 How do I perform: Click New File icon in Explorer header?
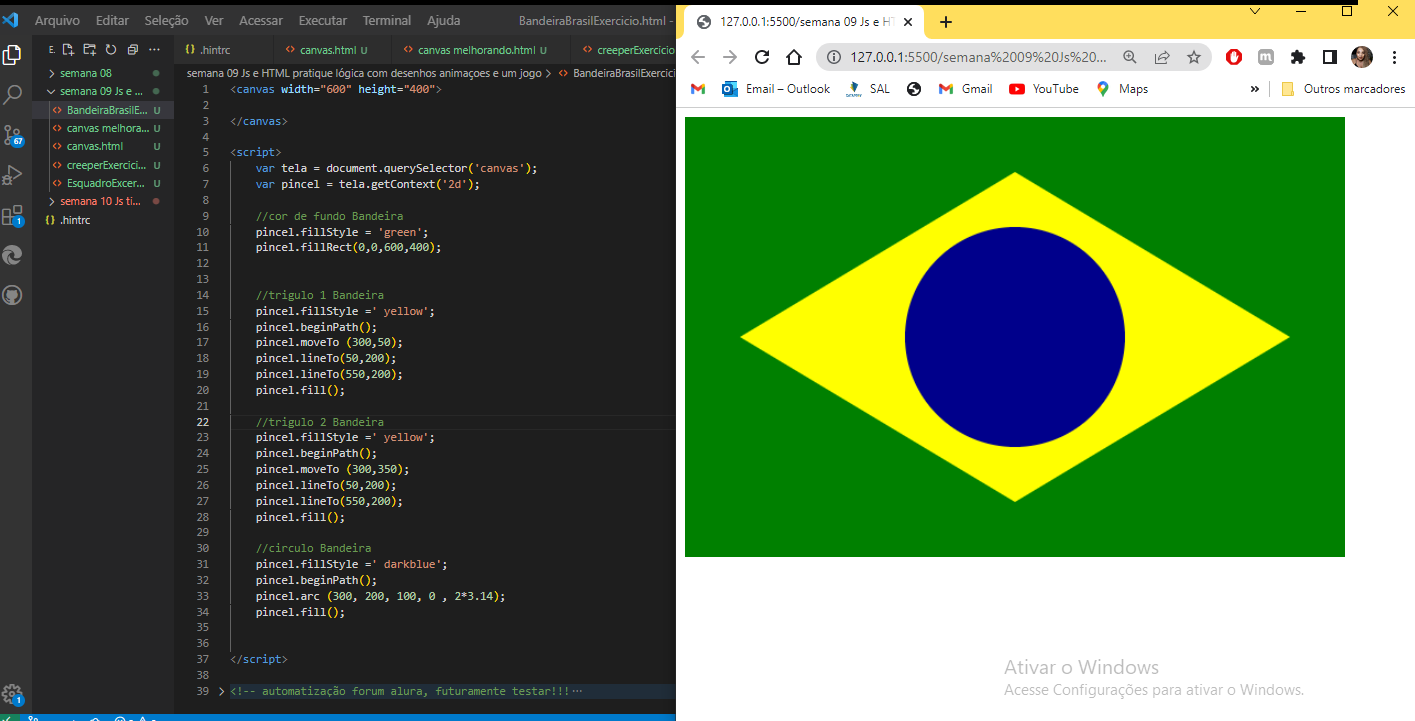(69, 49)
